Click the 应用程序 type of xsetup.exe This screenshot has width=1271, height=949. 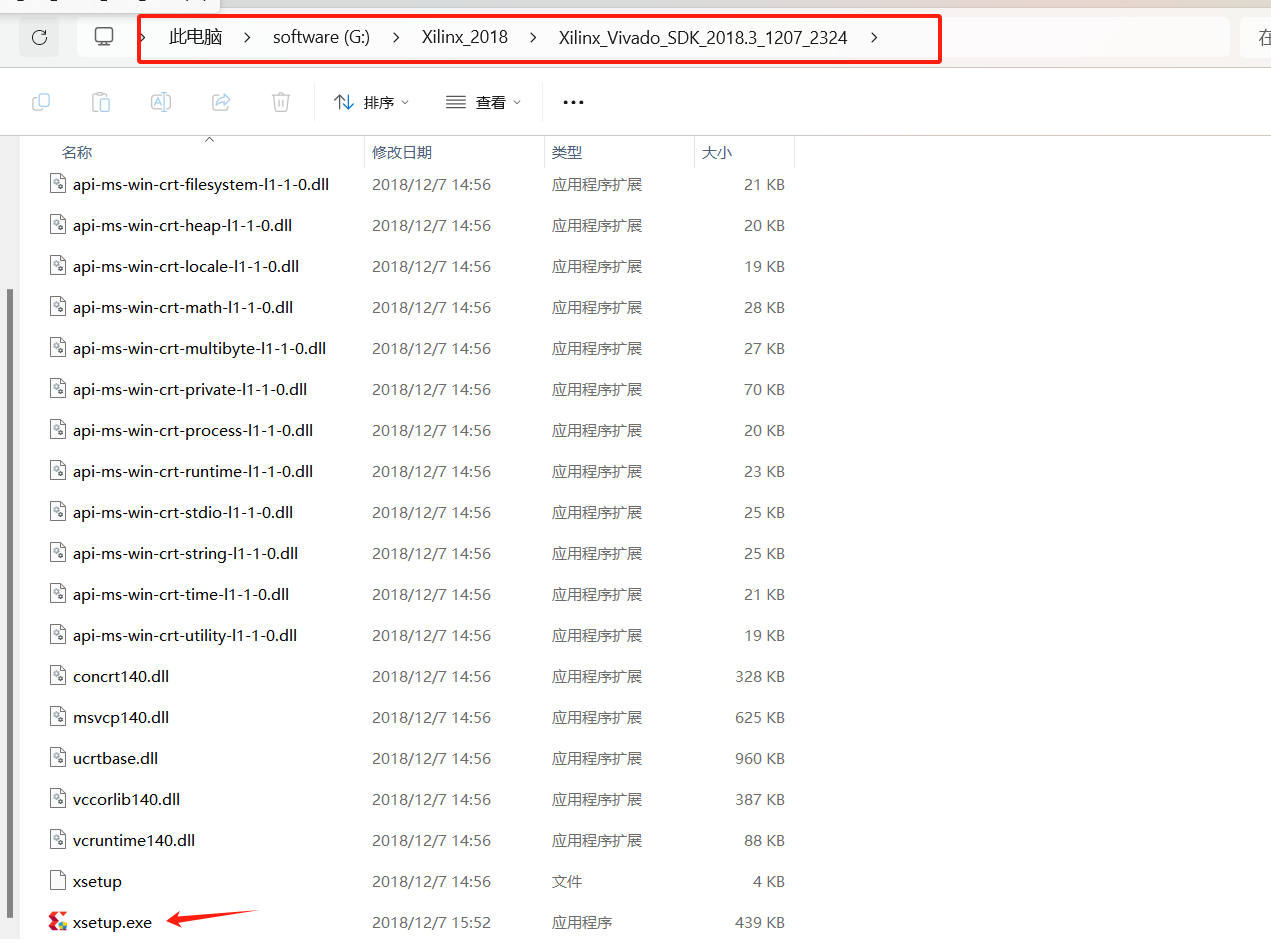pos(582,922)
